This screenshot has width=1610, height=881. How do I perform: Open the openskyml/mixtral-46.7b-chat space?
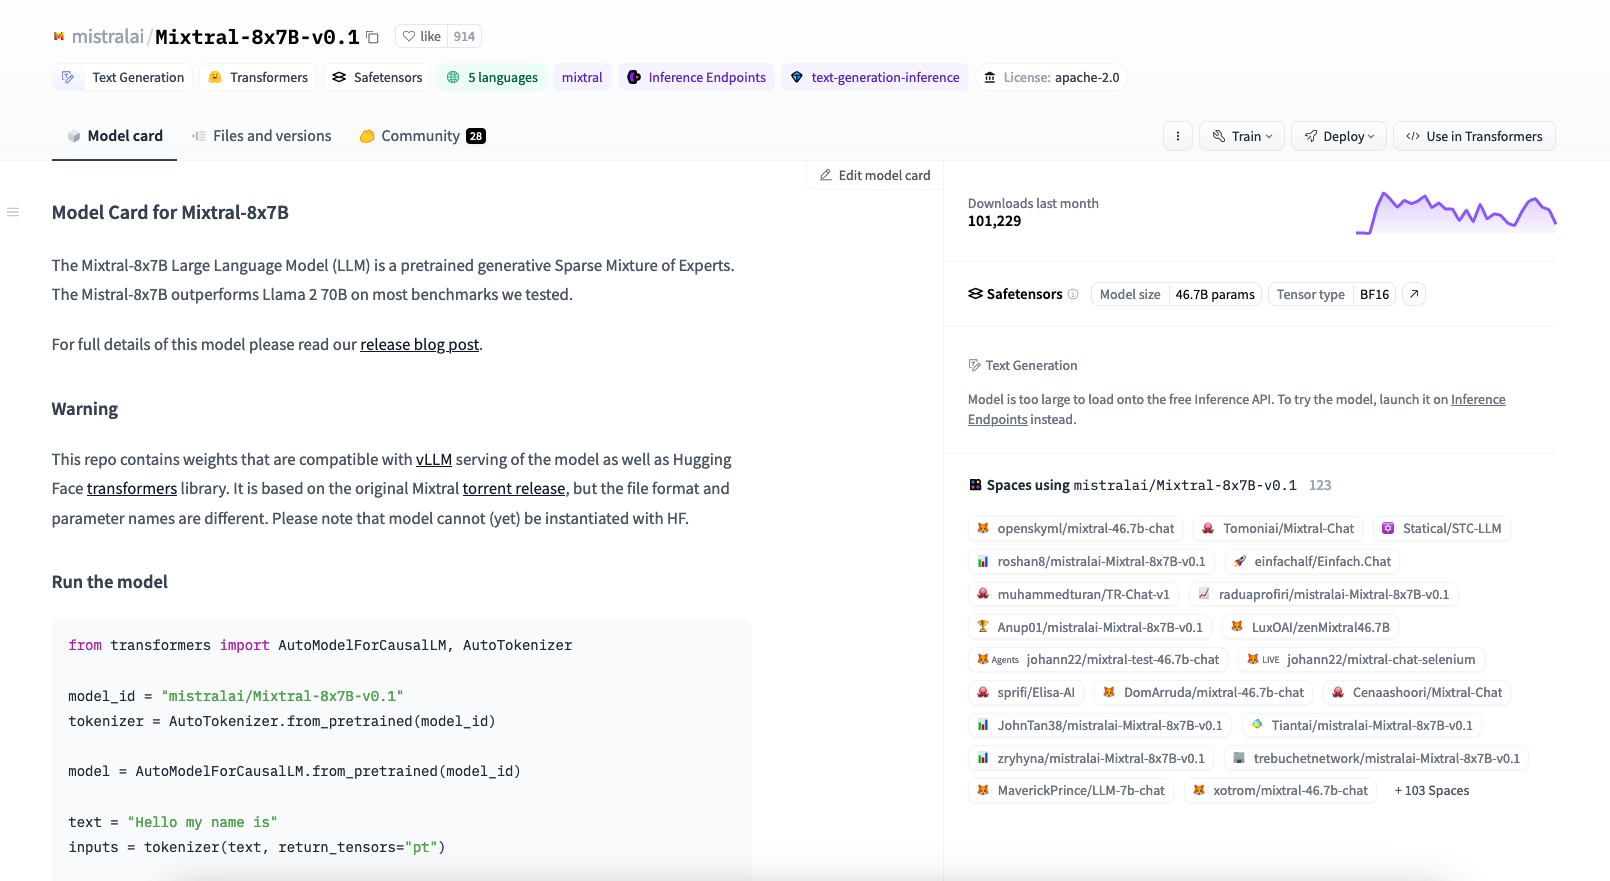(x=1075, y=528)
